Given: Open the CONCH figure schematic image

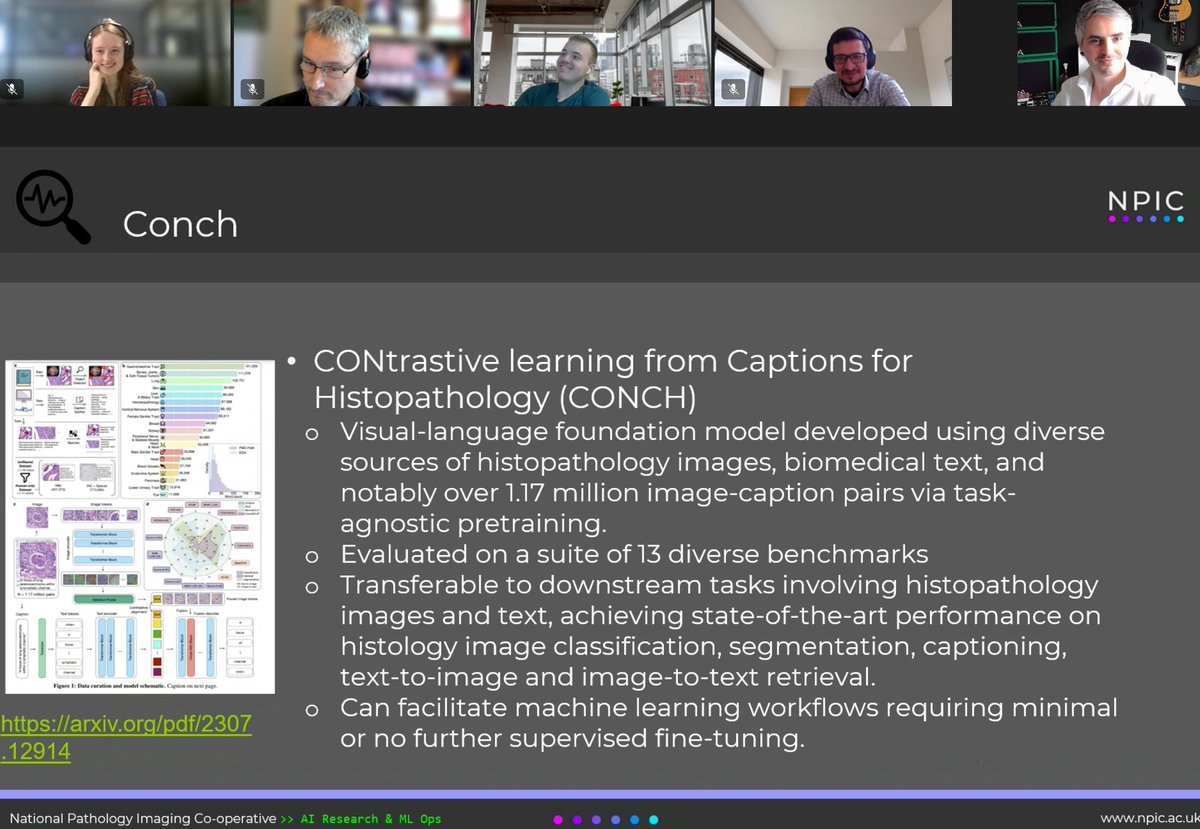Looking at the screenshot, I should click(x=140, y=527).
